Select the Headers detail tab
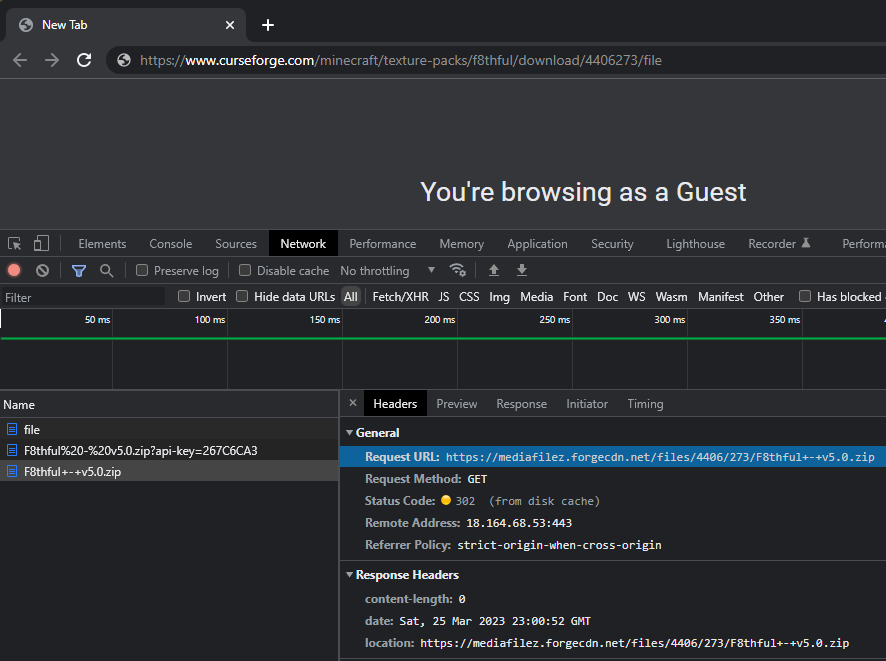The height and width of the screenshot is (661, 886). 395,403
